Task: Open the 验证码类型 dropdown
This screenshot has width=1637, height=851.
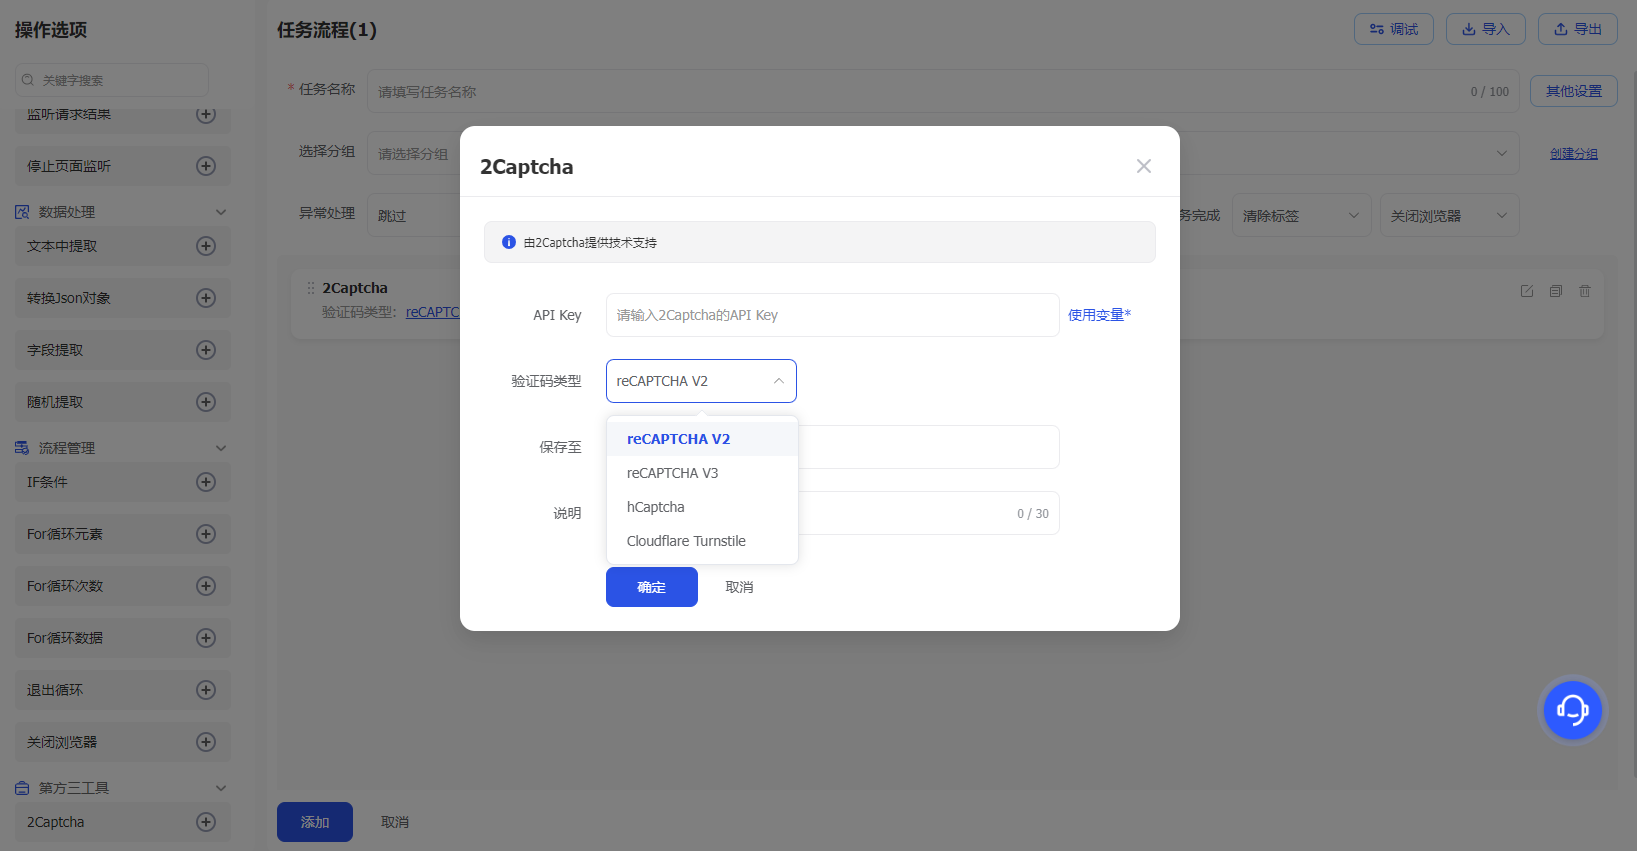Action: coord(701,381)
